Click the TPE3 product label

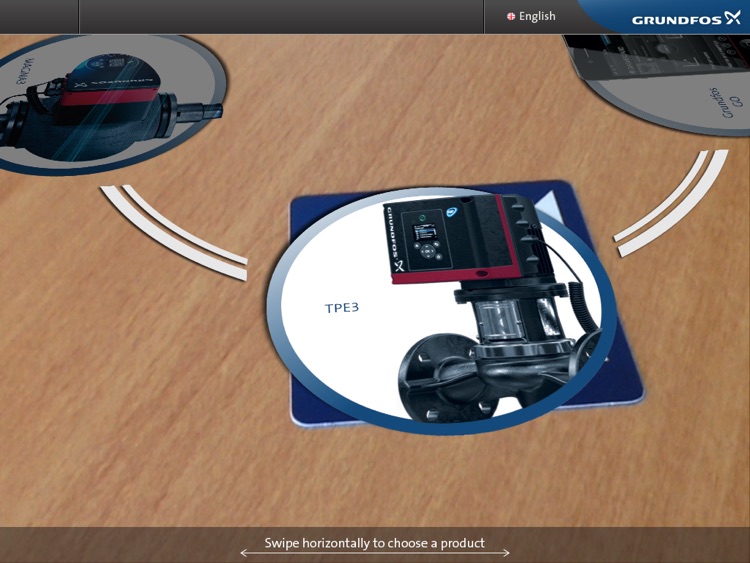point(342,308)
